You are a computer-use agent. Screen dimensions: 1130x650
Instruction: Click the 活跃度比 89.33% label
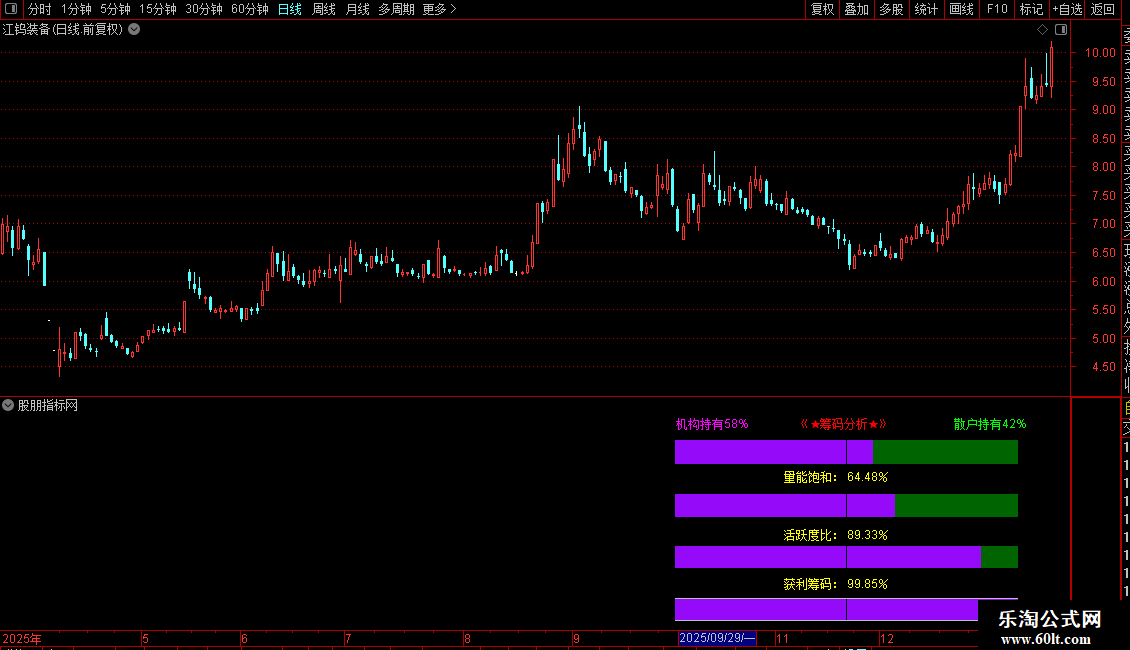click(835, 535)
